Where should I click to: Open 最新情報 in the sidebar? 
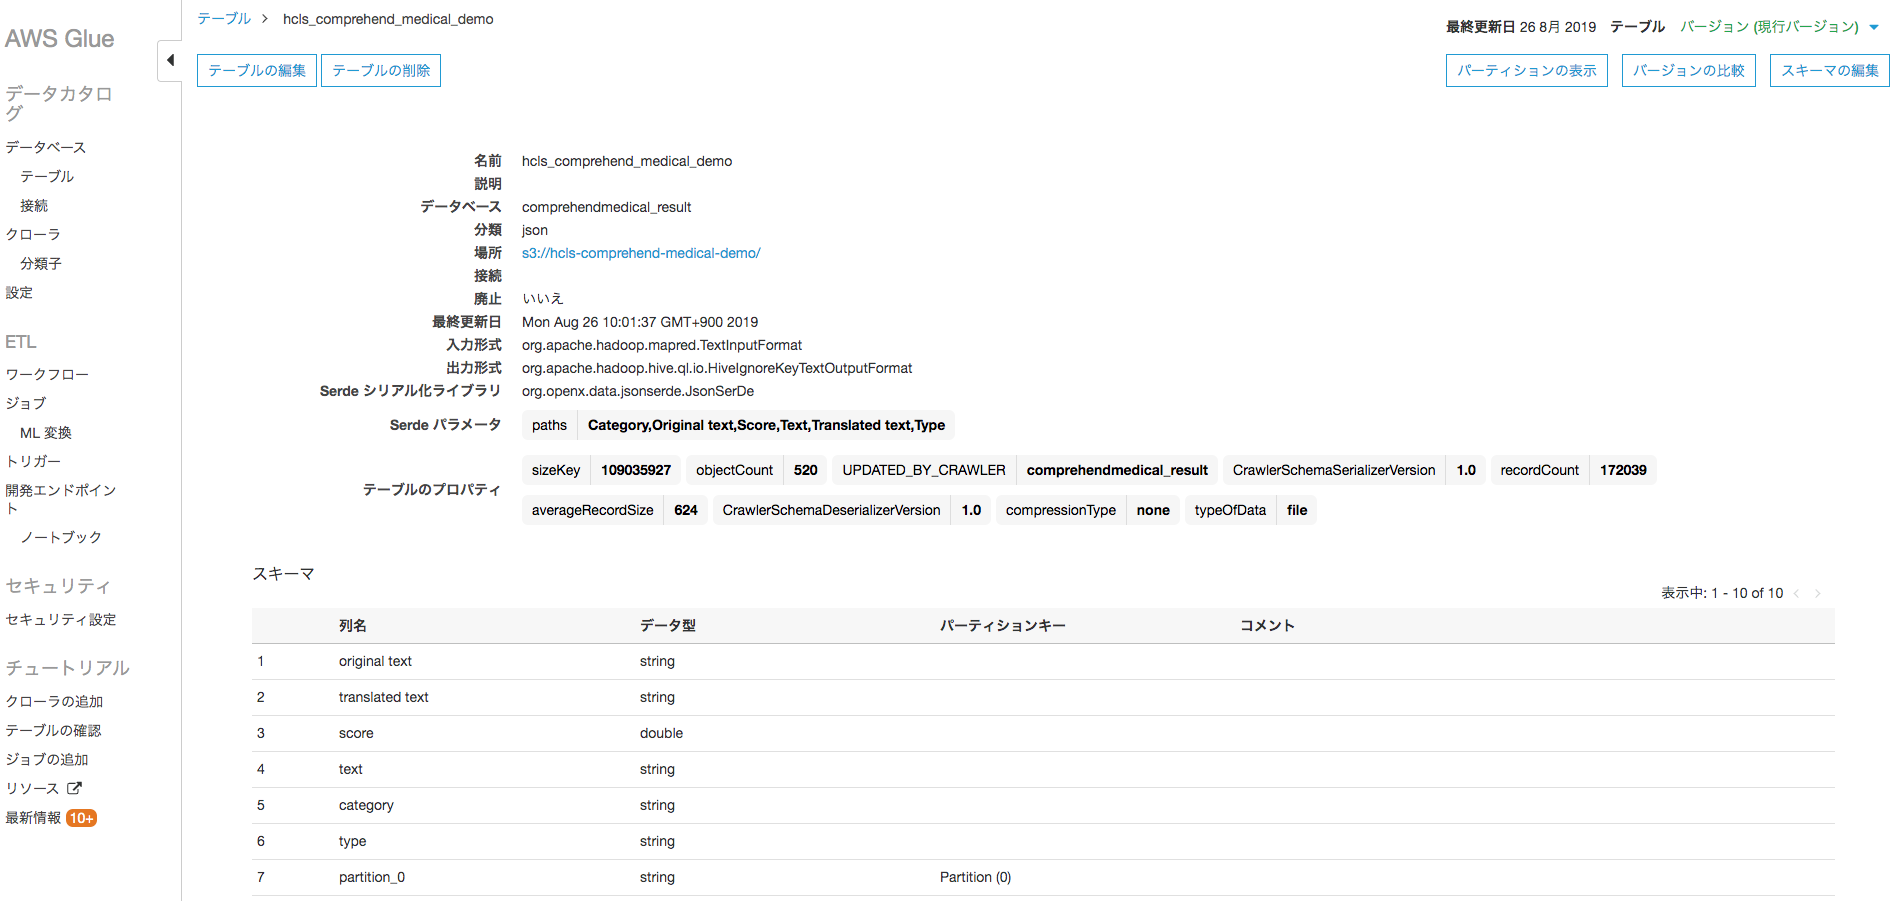tap(33, 818)
